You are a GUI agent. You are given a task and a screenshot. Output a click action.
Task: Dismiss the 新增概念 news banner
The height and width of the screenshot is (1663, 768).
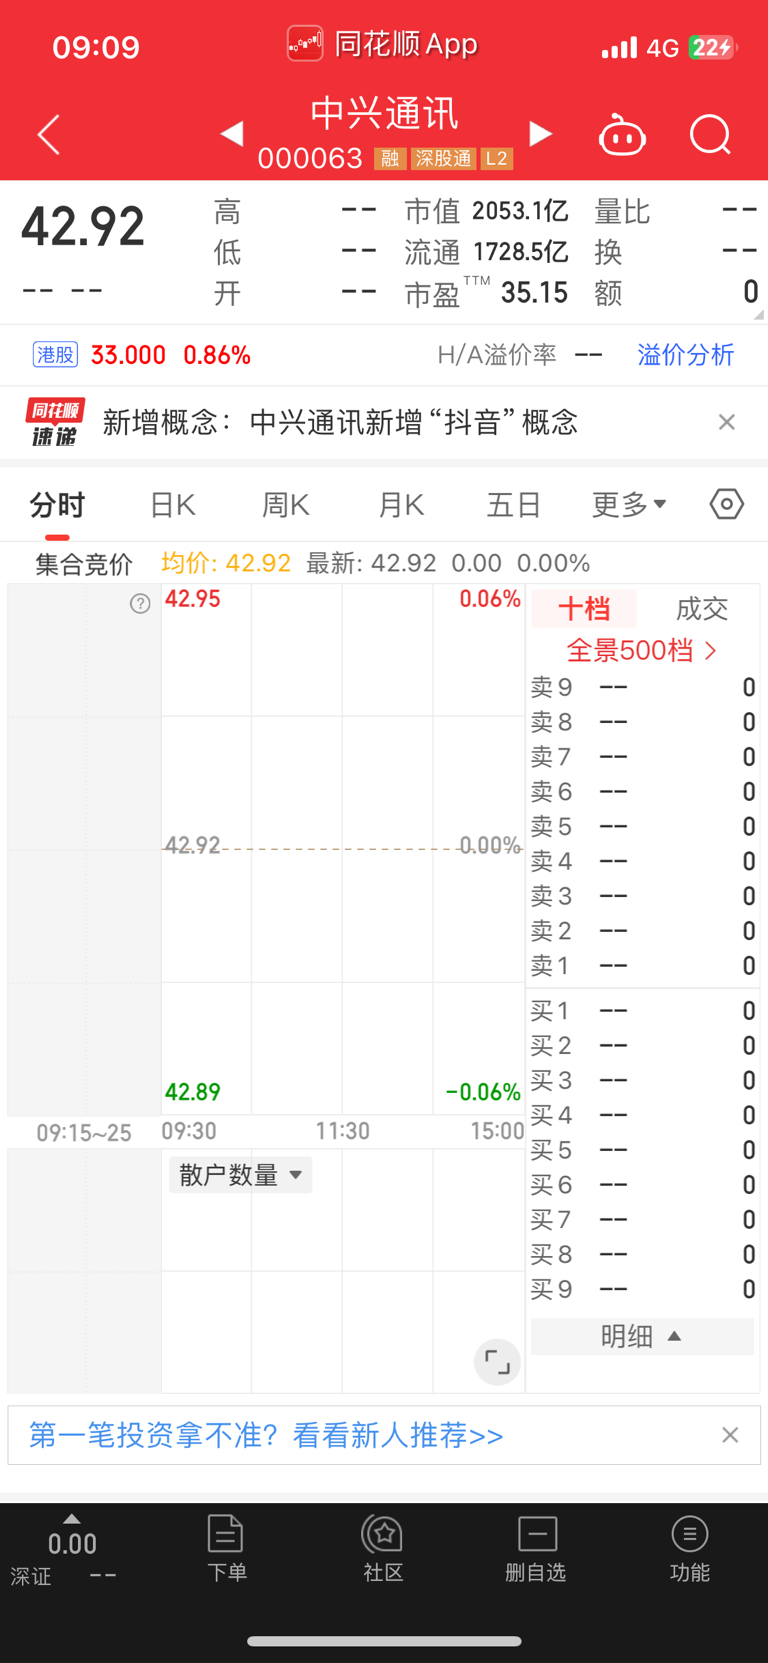coord(727,422)
